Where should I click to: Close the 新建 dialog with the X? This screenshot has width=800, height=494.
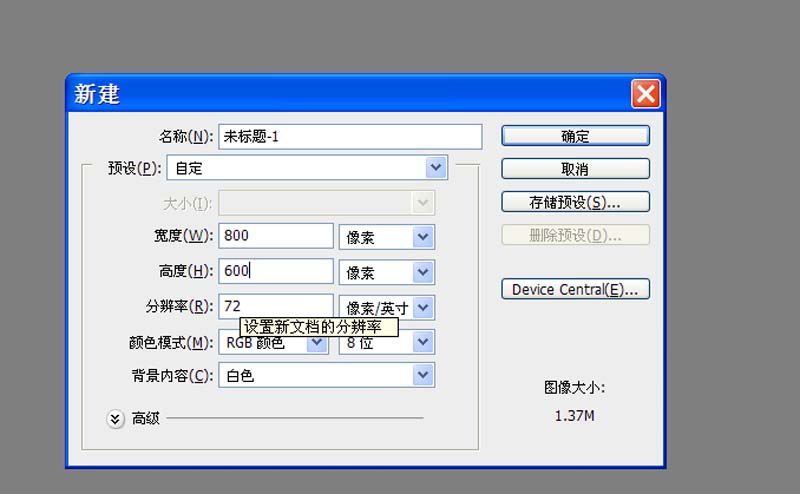[645, 94]
